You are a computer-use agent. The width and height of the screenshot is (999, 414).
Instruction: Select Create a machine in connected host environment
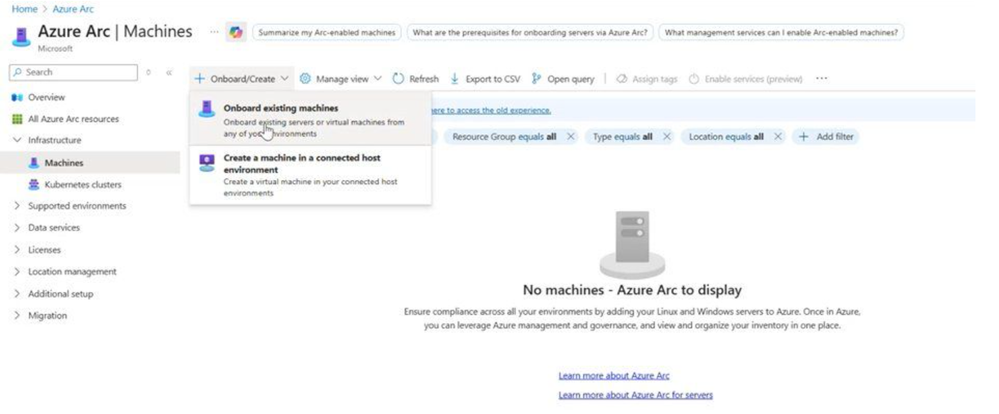pos(310,175)
